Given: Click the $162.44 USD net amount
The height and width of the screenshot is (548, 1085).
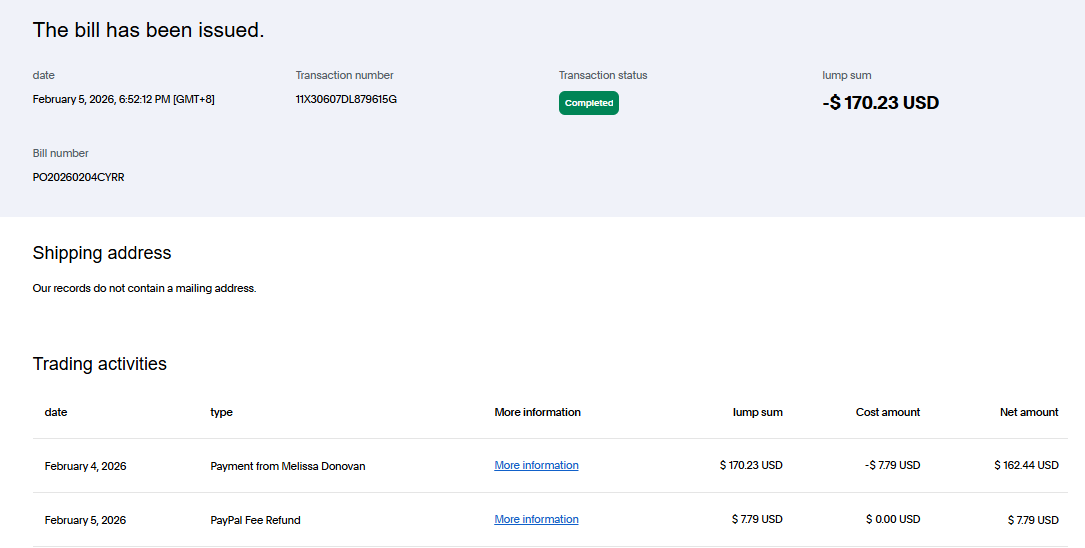Looking at the screenshot, I should (1026, 465).
